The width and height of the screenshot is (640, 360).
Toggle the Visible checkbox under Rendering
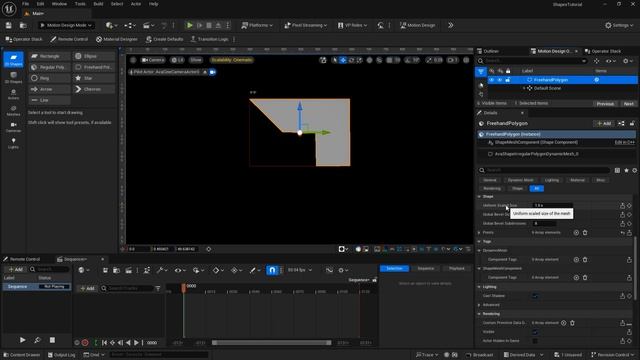(535, 332)
